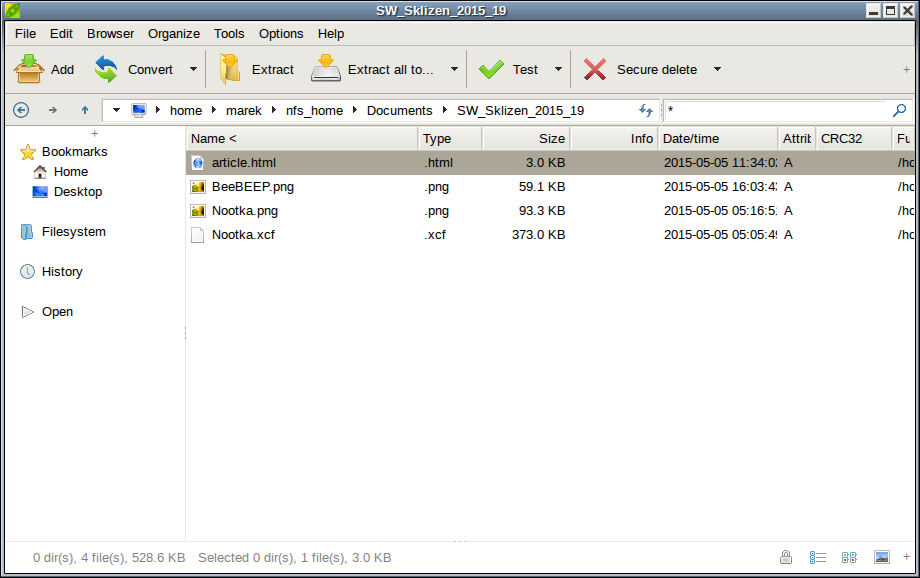Click the image preview icon in status bar
Screen dimensions: 920x578
pos(881,557)
